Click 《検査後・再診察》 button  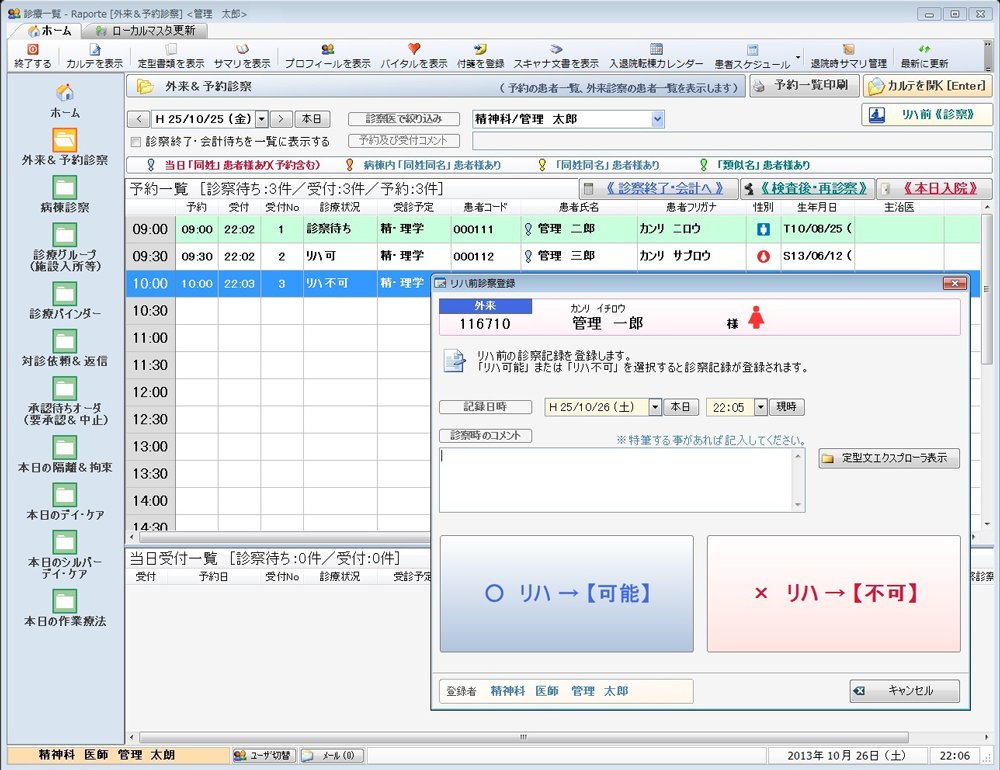806,188
